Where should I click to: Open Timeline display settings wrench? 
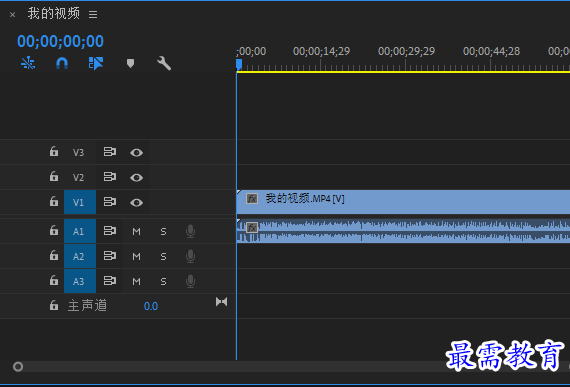[164, 63]
